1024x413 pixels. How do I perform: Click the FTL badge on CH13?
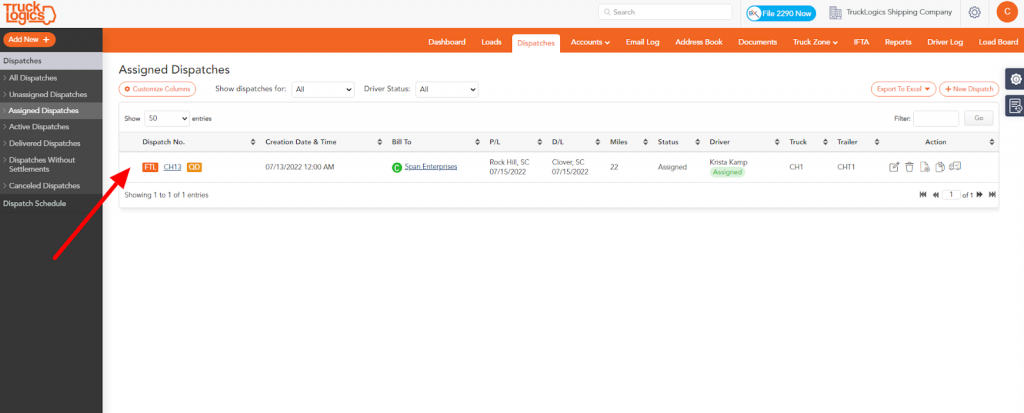point(150,167)
